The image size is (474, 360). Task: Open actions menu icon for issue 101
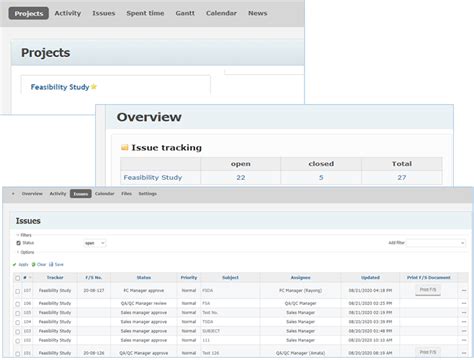pyautogui.click(x=464, y=353)
